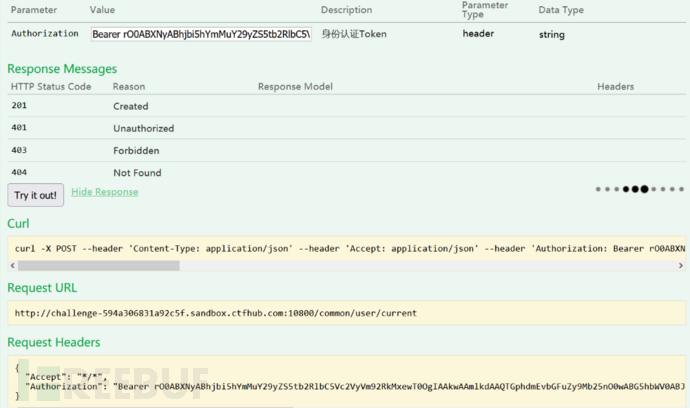This screenshot has width=690, height=408.
Task: Click the Curl horizontal scrollbar thumb
Action: (98, 266)
